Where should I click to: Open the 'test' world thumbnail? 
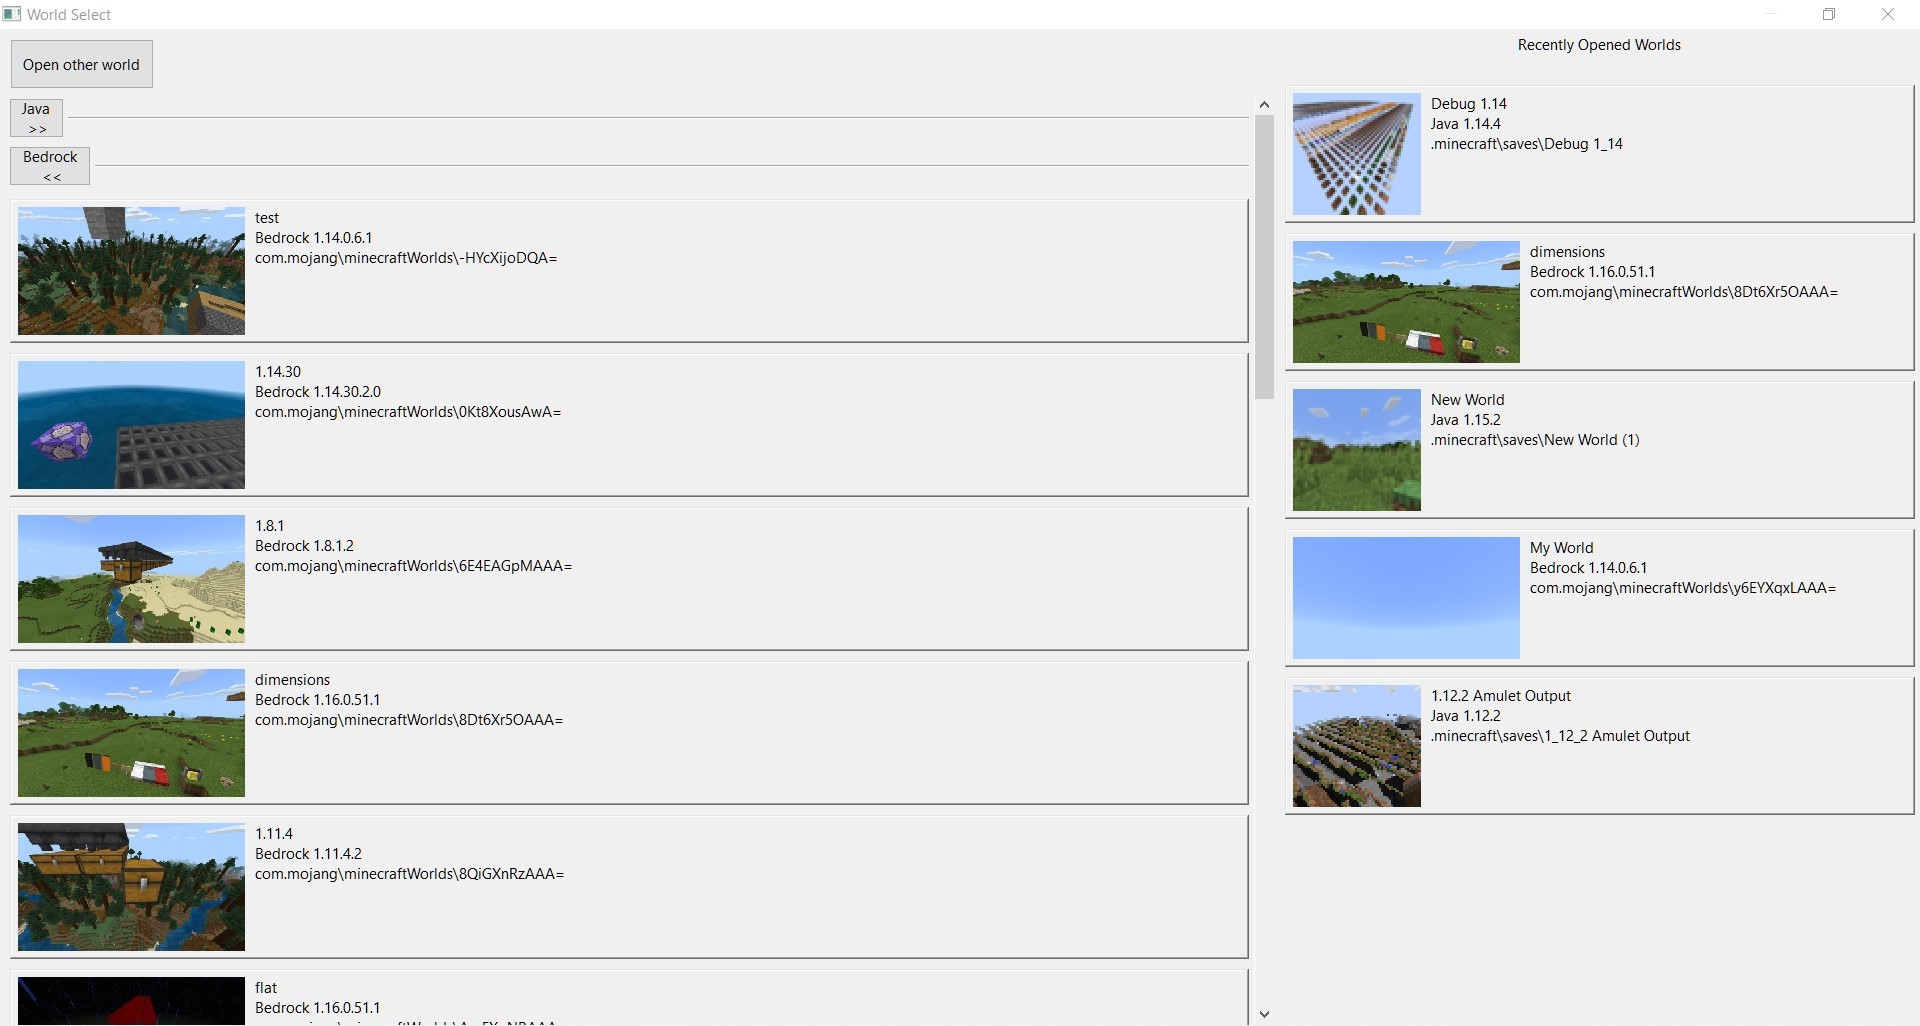click(x=131, y=271)
